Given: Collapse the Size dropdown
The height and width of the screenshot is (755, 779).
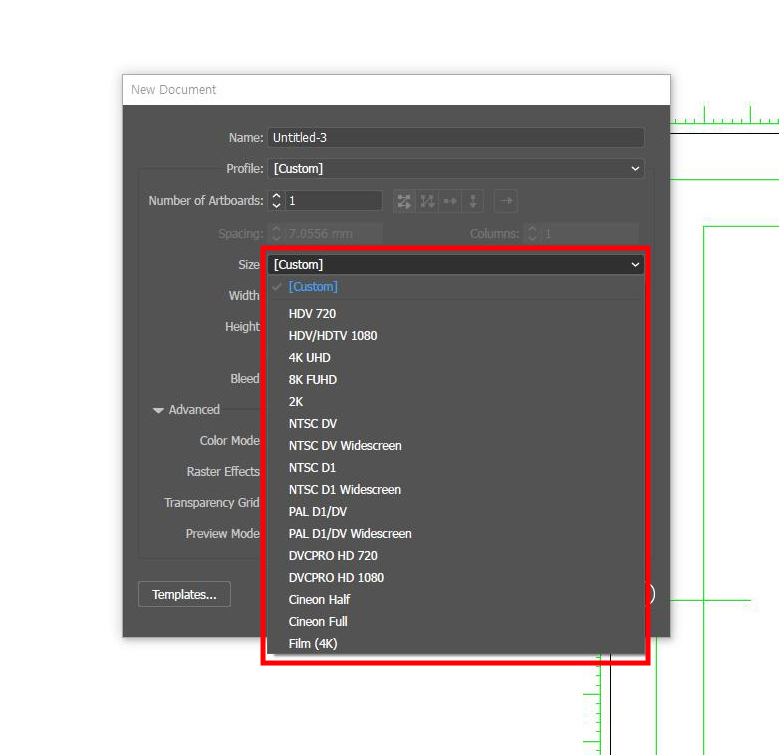Looking at the screenshot, I should tap(456, 265).
